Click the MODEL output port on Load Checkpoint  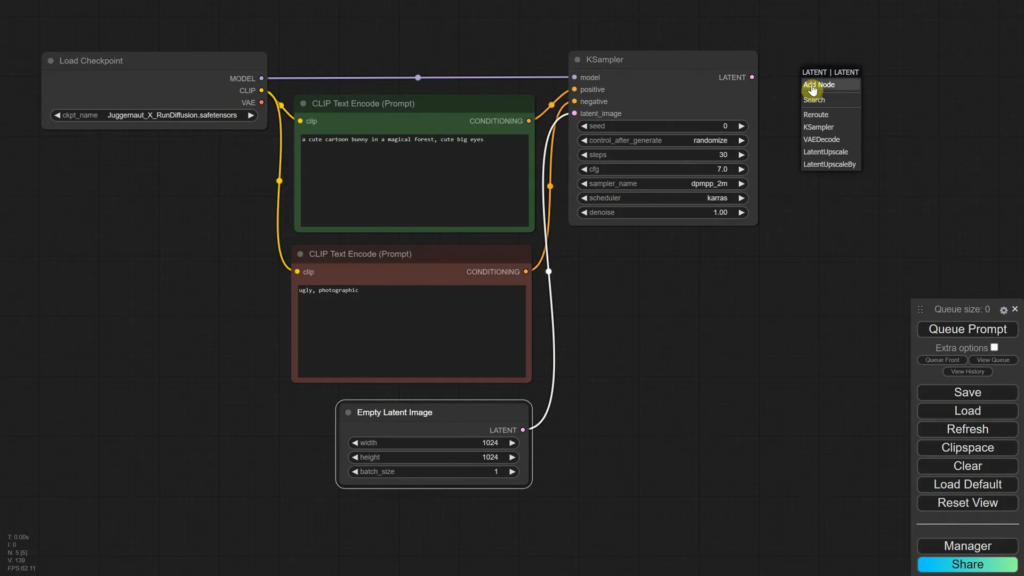(261, 78)
